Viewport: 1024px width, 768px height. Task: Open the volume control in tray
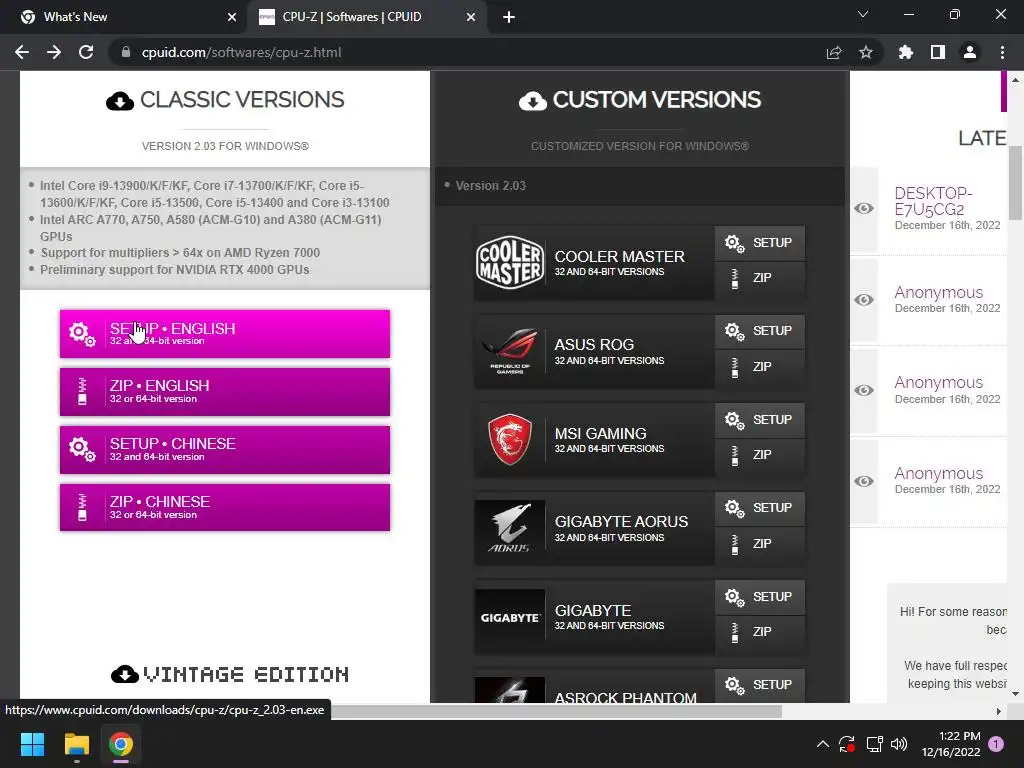coord(899,744)
